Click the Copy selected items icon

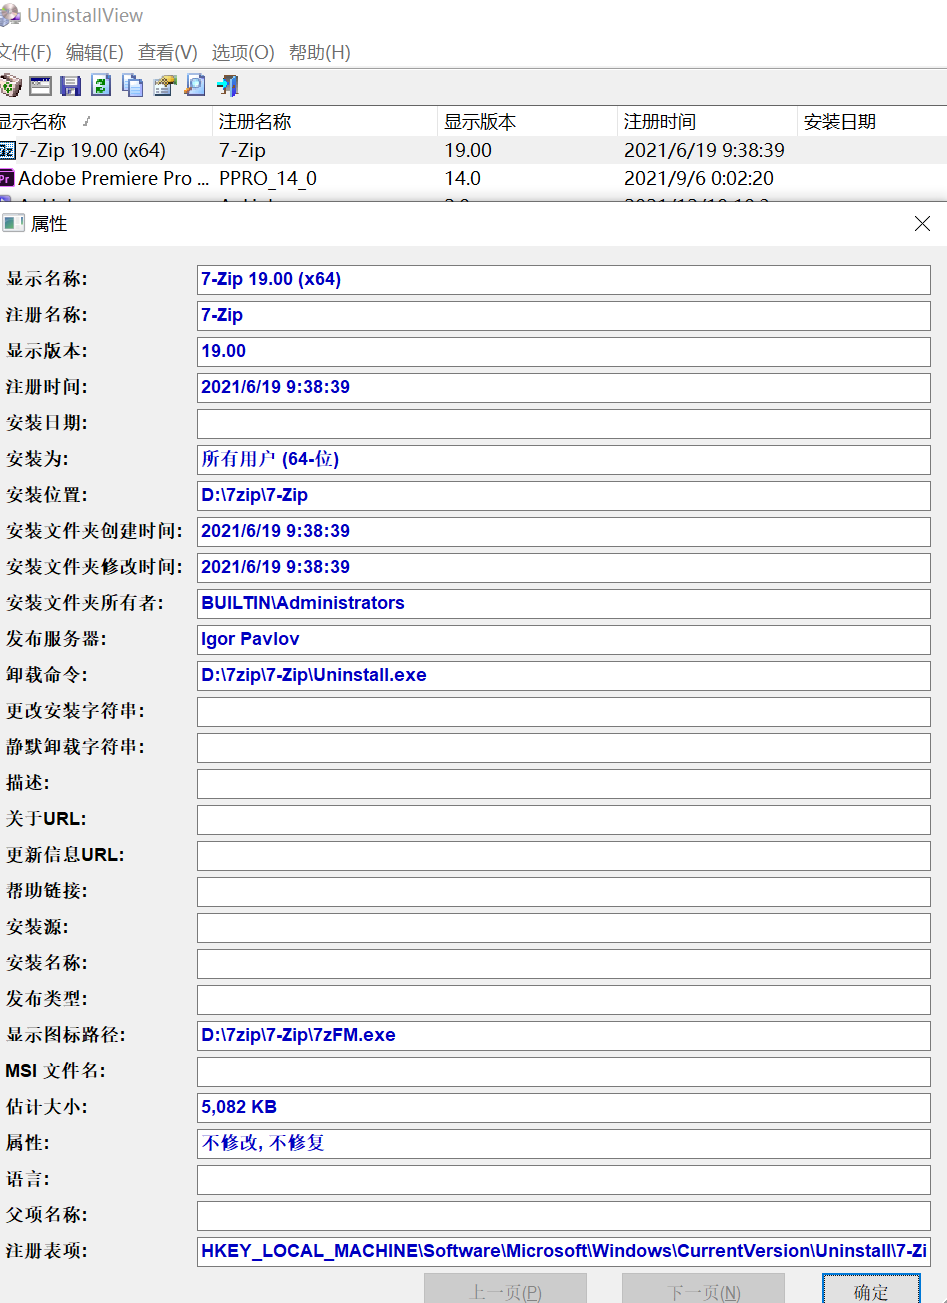coord(132,85)
